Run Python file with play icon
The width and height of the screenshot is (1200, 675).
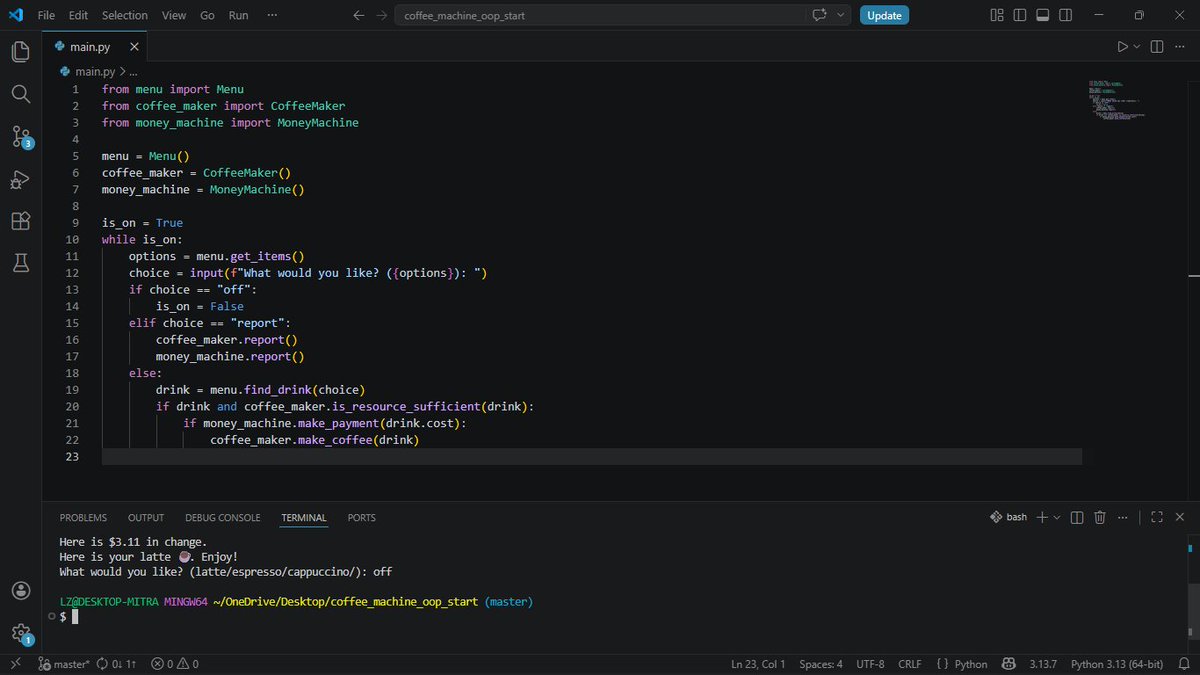pos(1122,47)
